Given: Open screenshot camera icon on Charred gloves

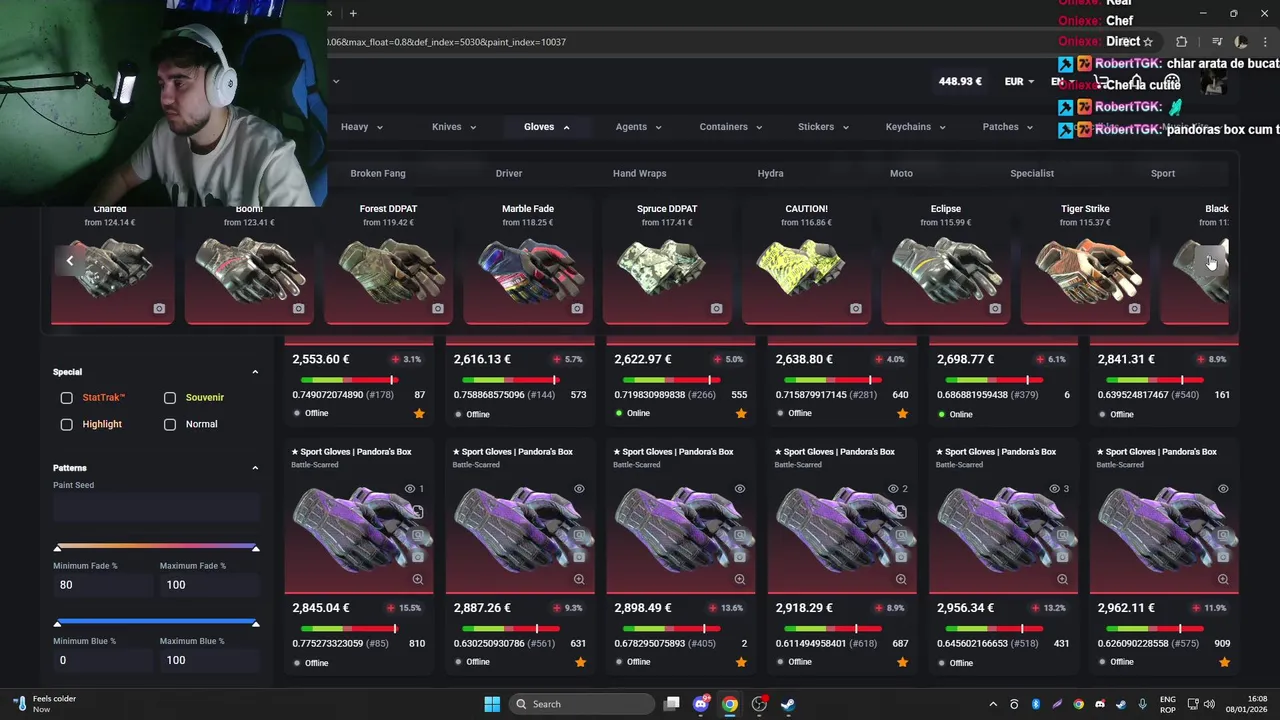Looking at the screenshot, I should [159, 309].
